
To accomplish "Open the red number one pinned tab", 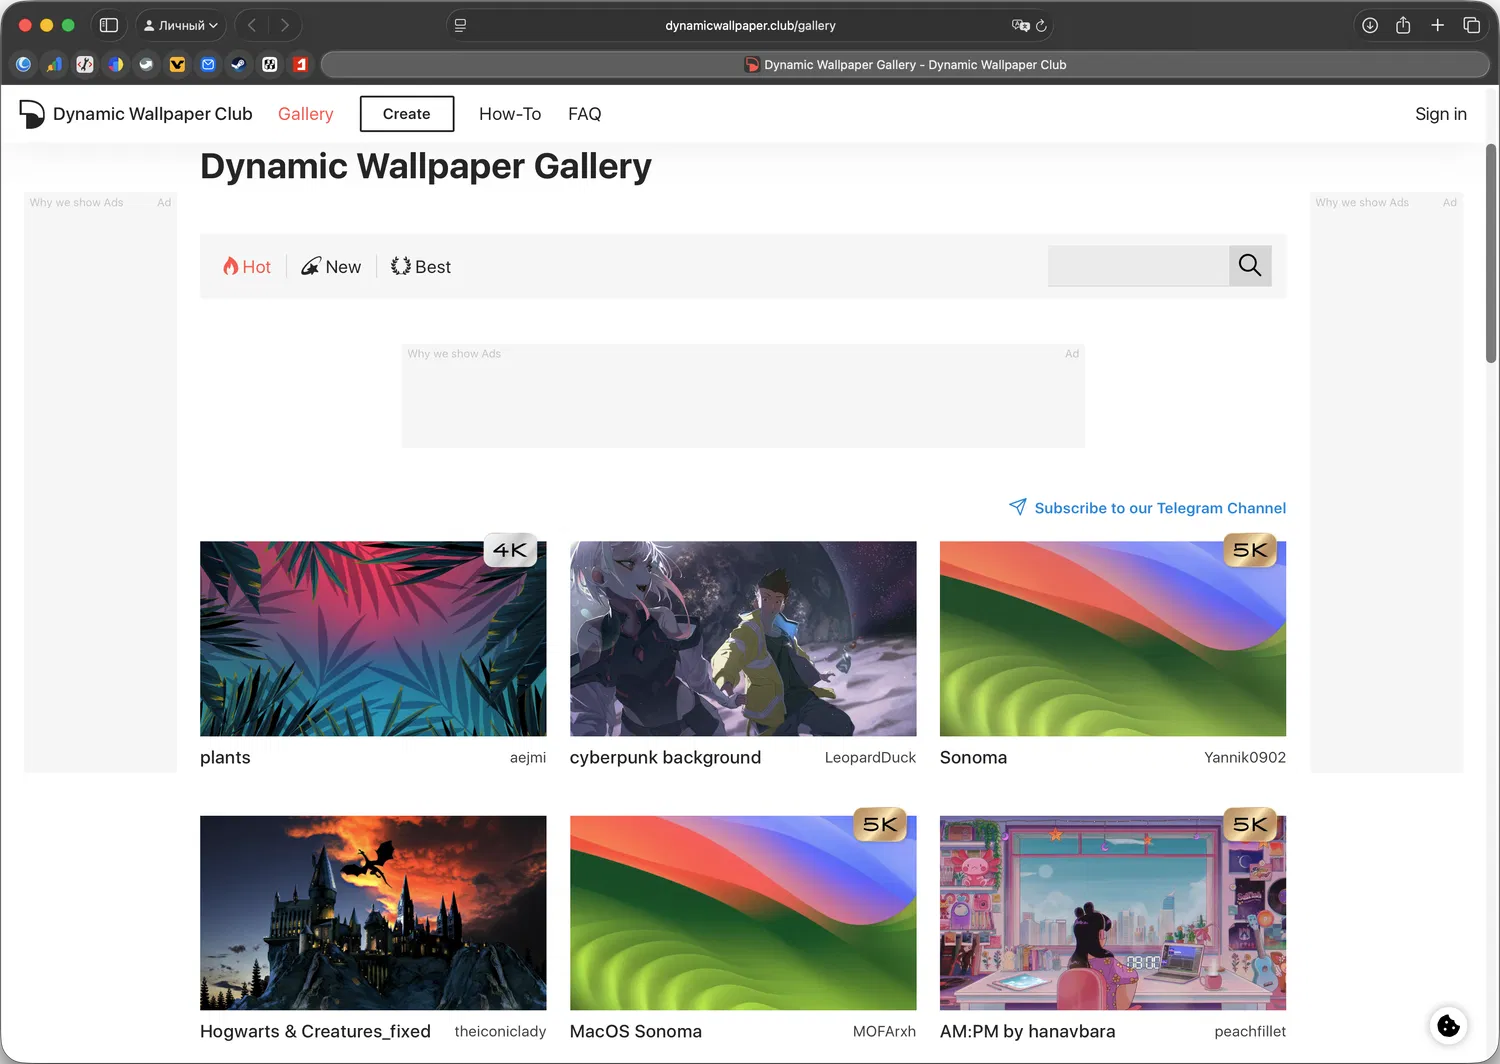I will tap(300, 64).
